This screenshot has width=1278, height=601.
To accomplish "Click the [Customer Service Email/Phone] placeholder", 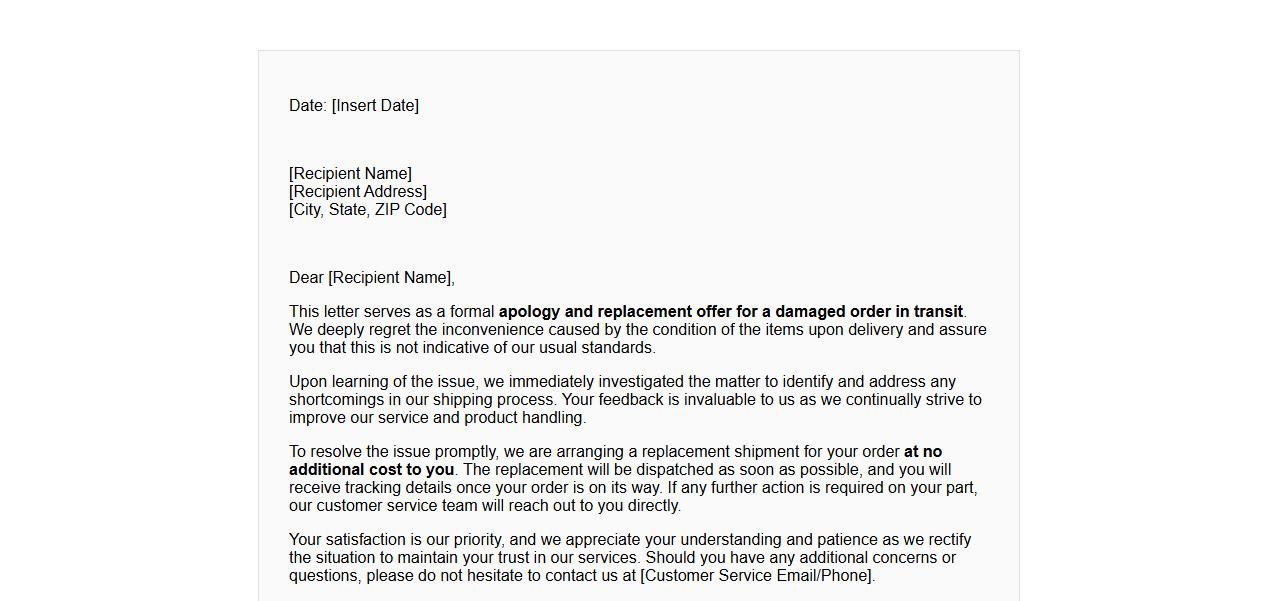I will 757,576.
